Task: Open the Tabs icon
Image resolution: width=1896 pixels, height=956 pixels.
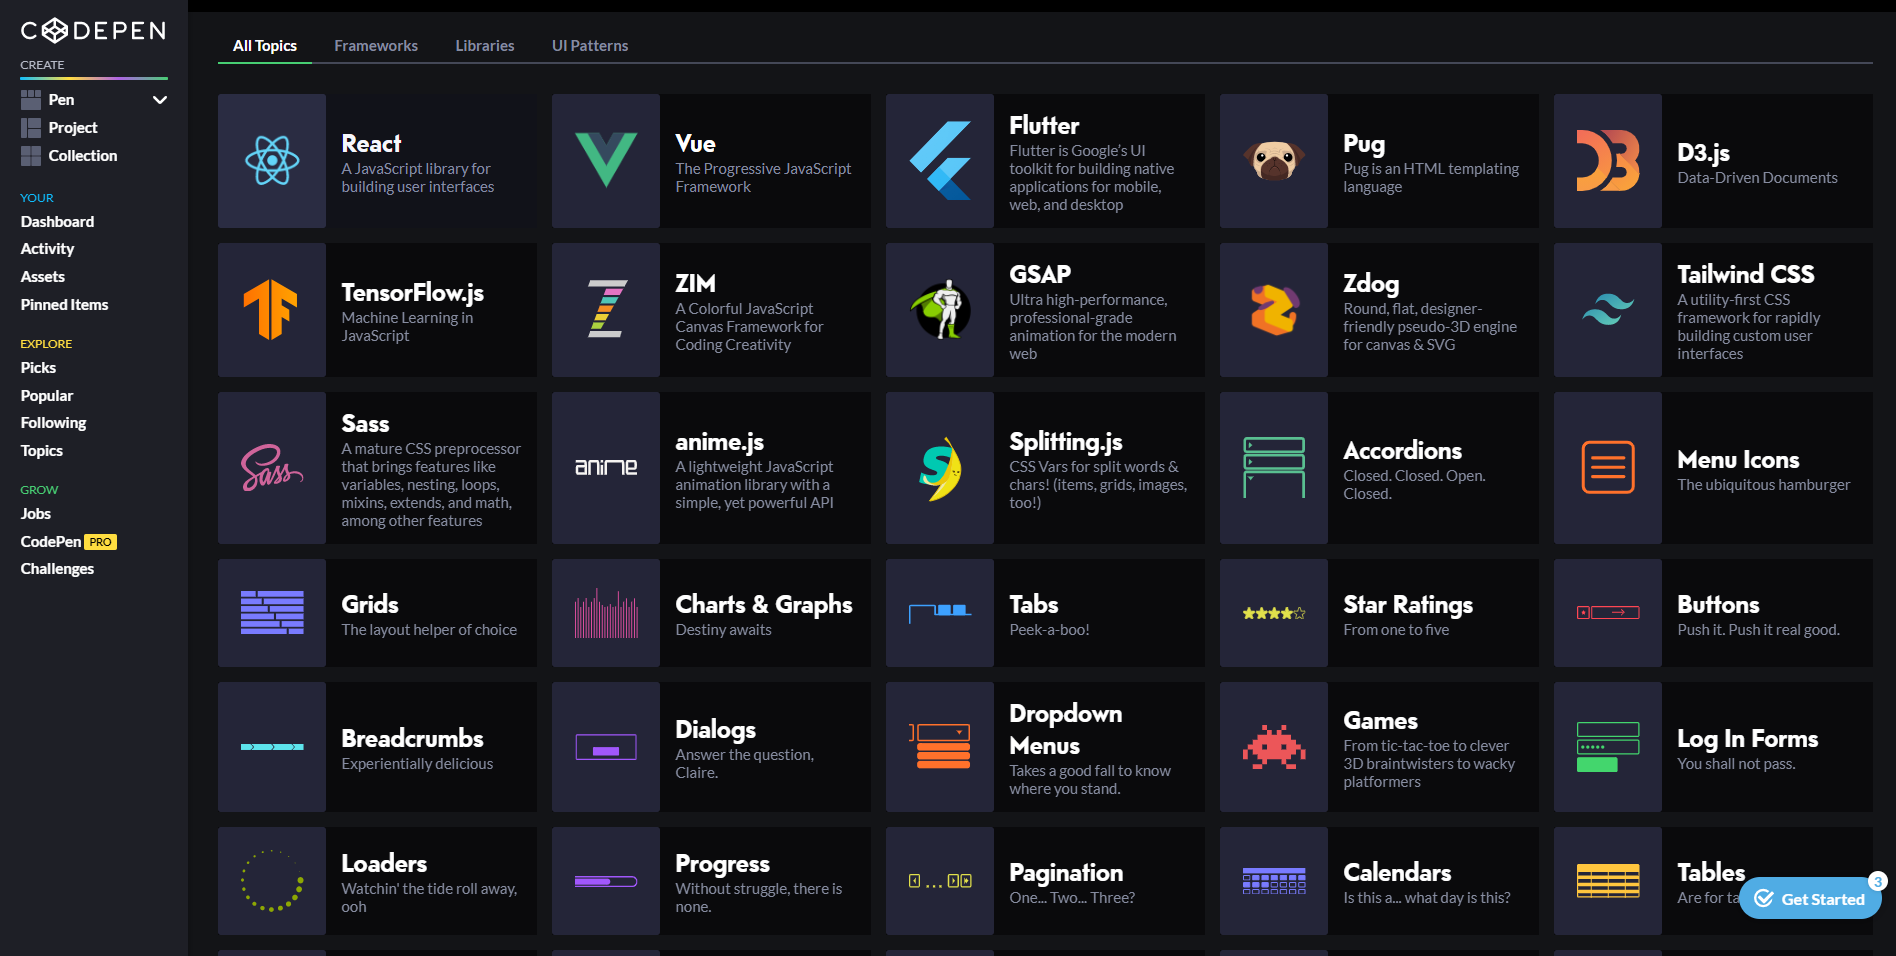Action: [x=940, y=613]
